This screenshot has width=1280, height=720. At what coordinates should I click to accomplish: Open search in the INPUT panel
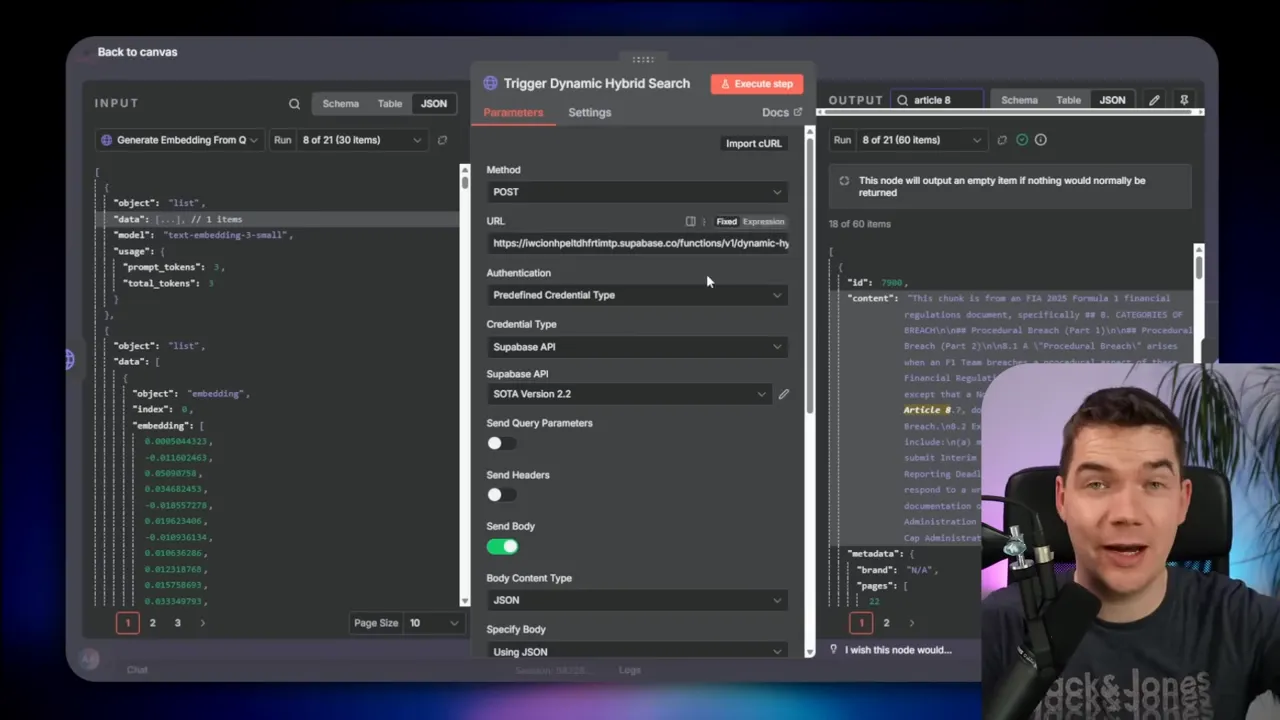(x=294, y=103)
